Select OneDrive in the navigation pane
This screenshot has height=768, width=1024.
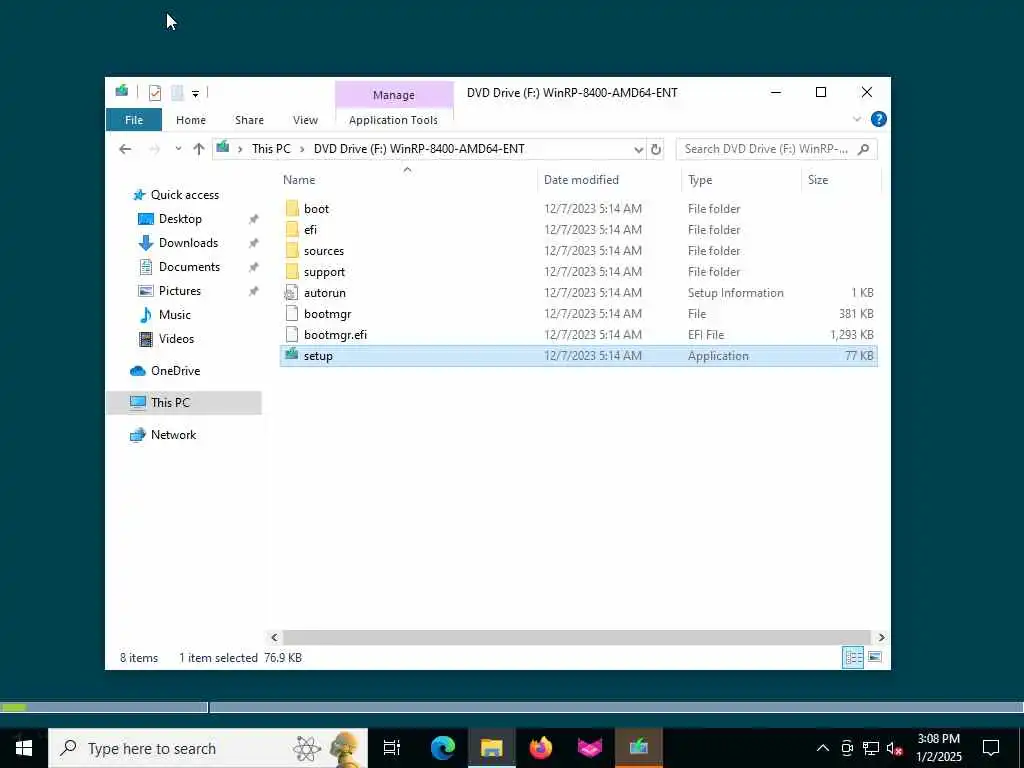(x=175, y=371)
